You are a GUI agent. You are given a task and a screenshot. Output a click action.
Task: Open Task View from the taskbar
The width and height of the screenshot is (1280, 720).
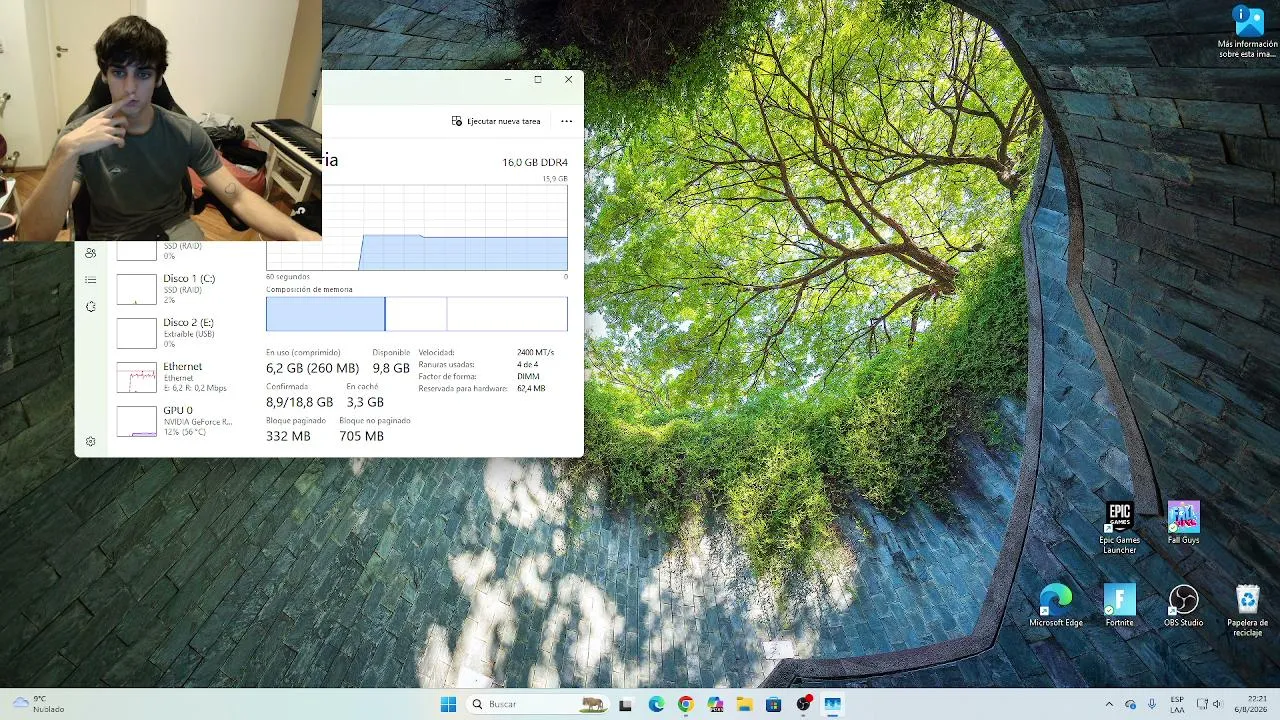tap(626, 704)
